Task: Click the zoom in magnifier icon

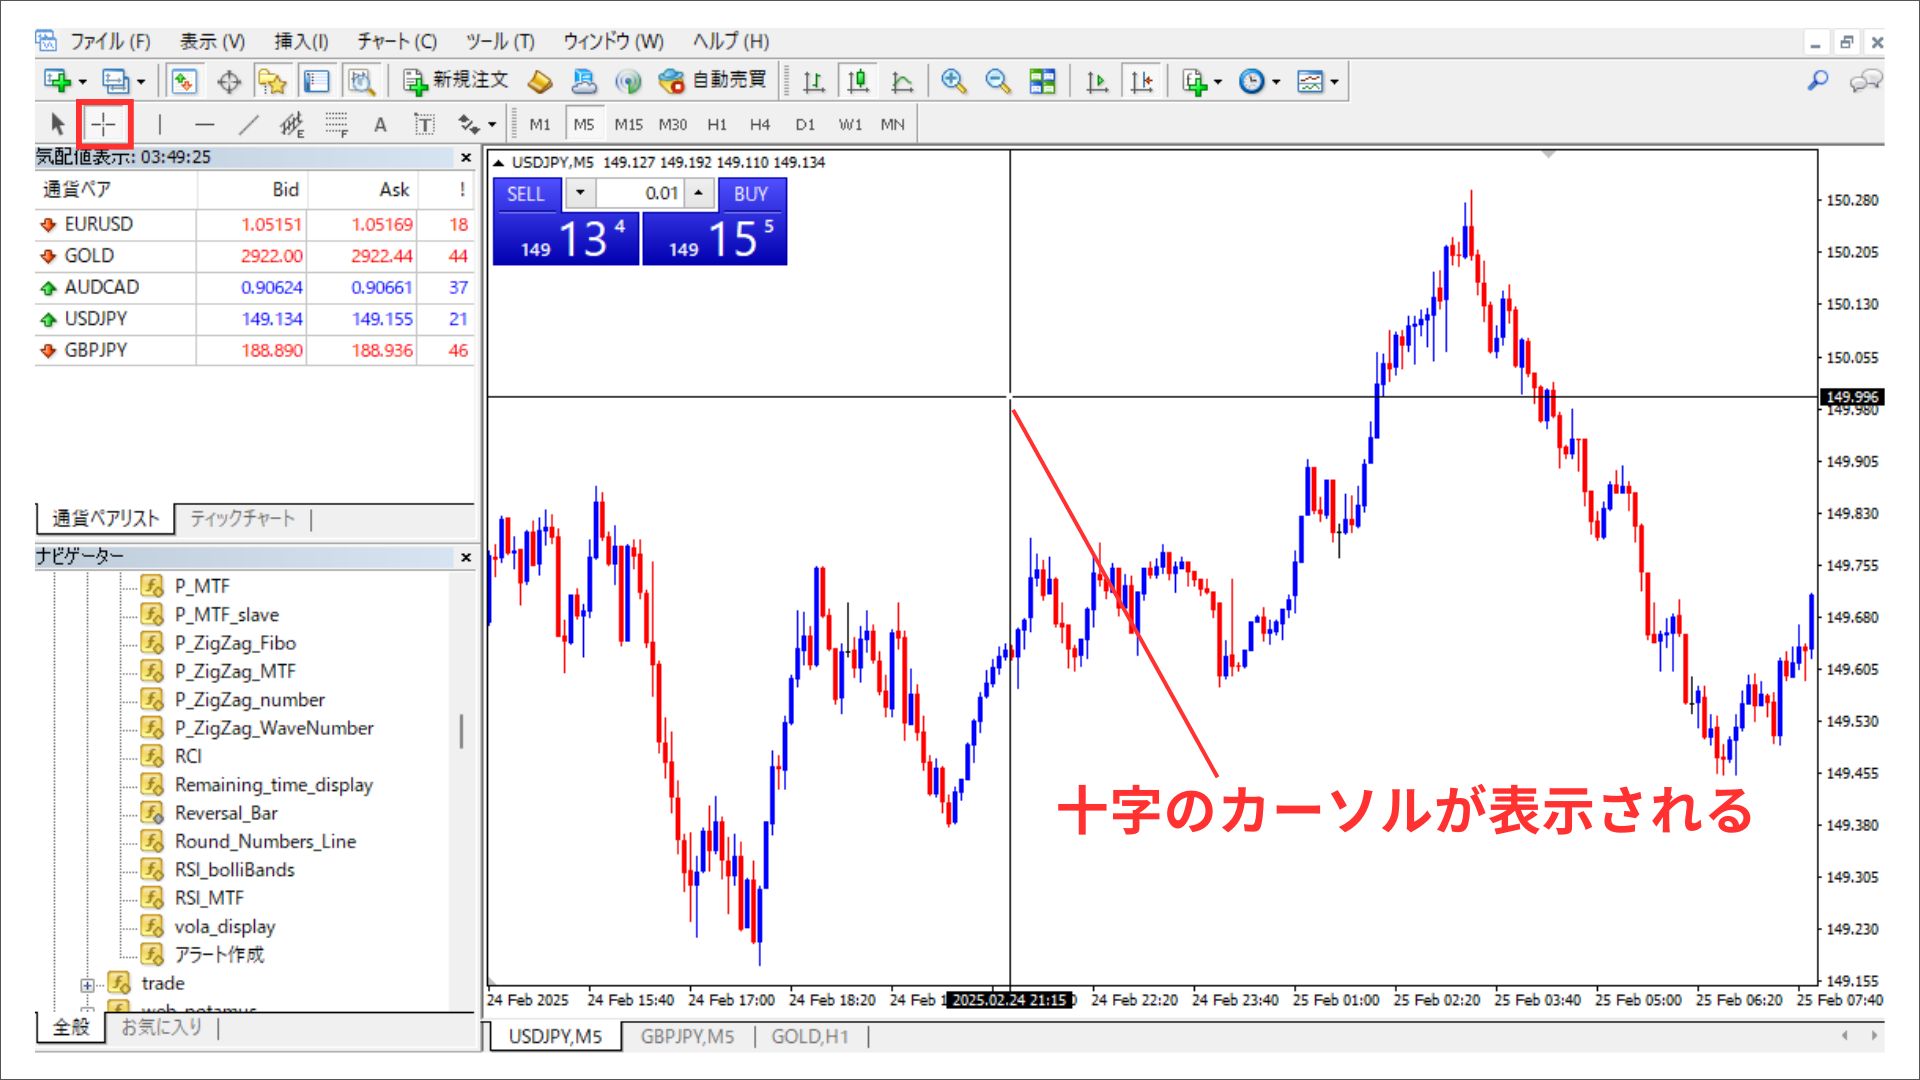Action: [953, 82]
